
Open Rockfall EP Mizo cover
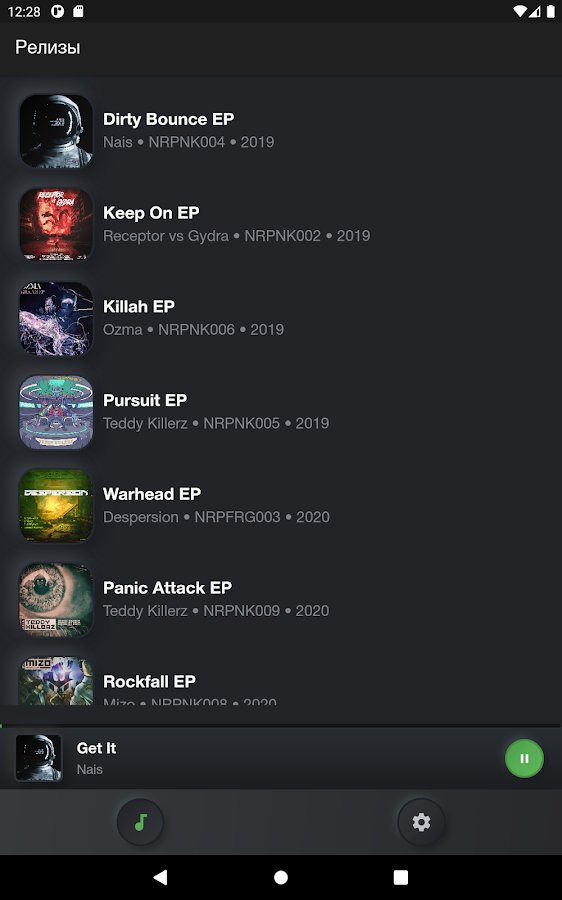(56, 681)
